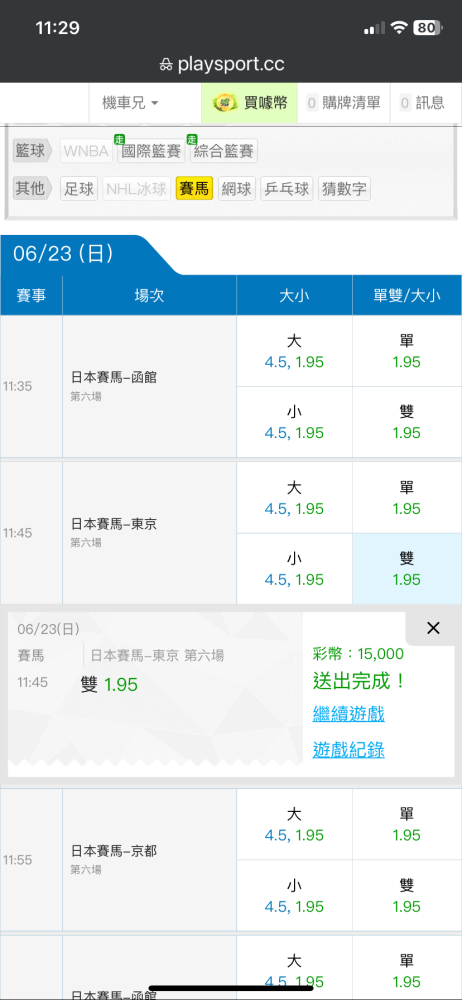The height and width of the screenshot is (1000, 462).
Task: Click the 單雙/大小 column header
Action: (407, 296)
